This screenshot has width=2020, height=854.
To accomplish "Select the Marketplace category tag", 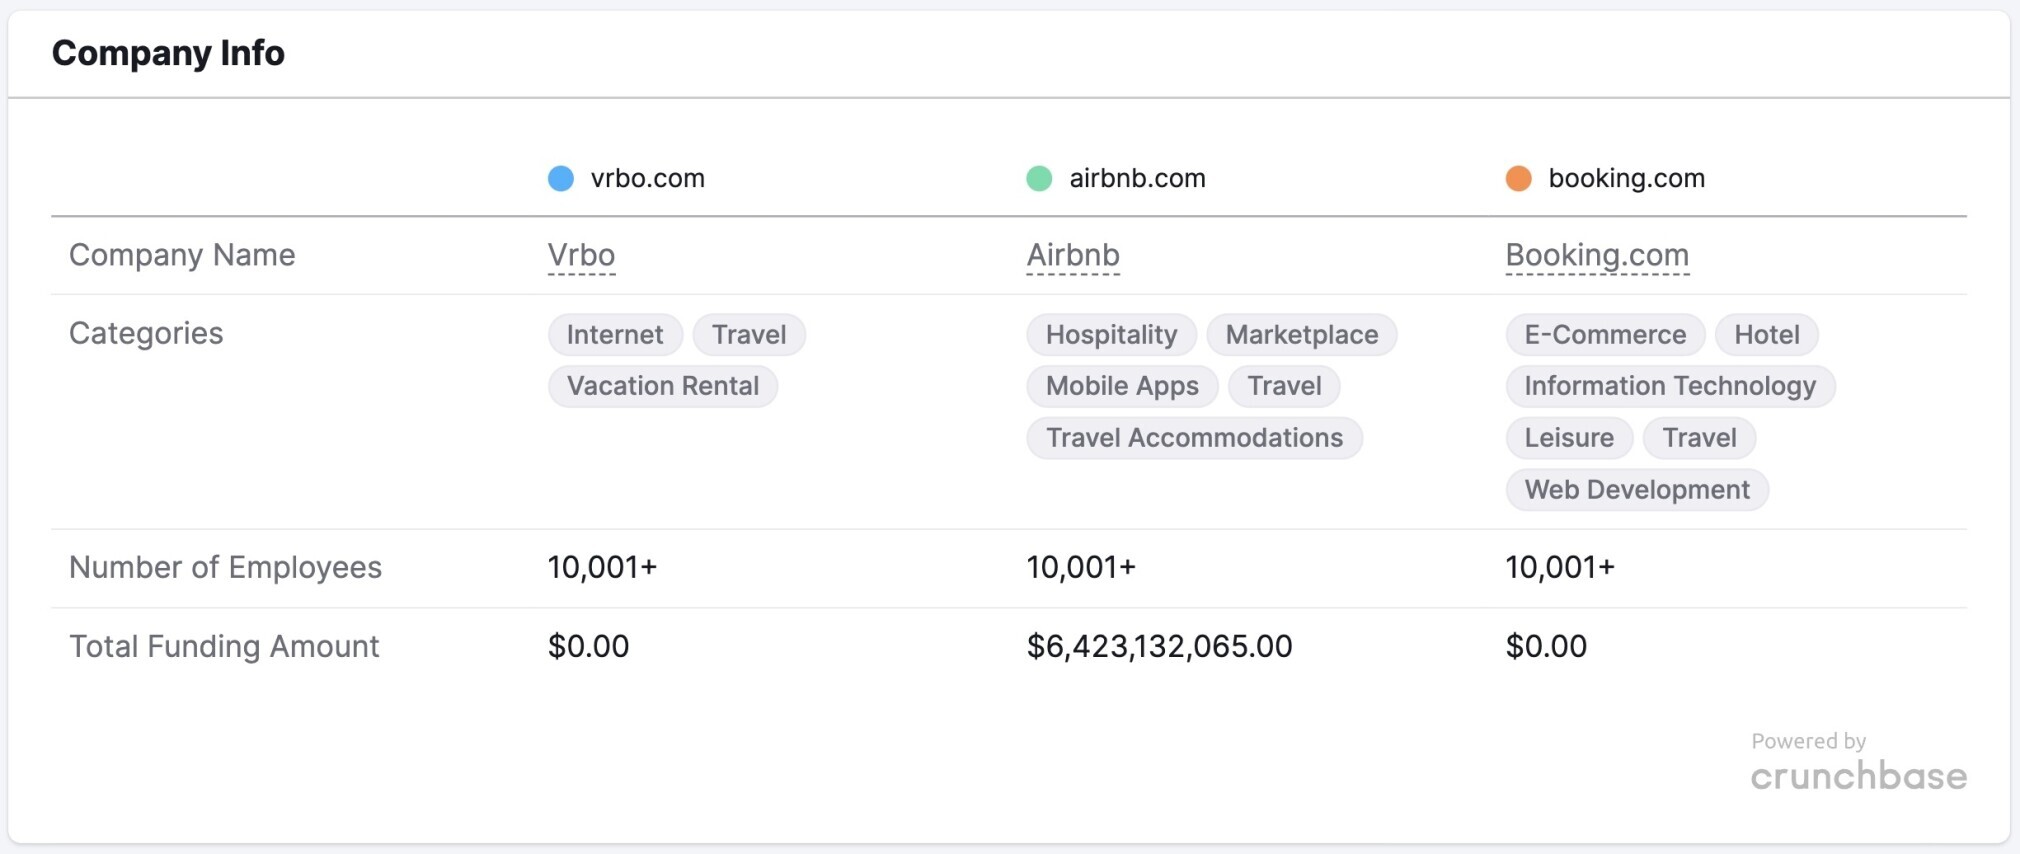I will coord(1301,335).
